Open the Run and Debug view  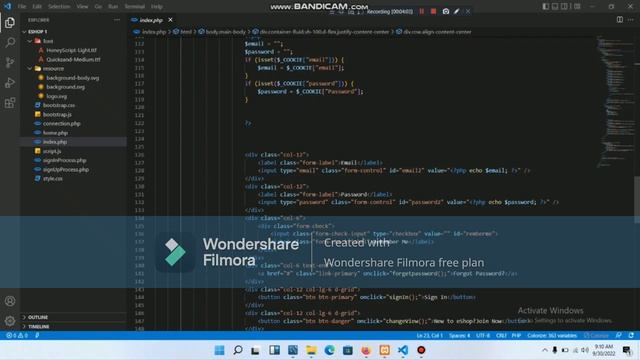click(10, 82)
